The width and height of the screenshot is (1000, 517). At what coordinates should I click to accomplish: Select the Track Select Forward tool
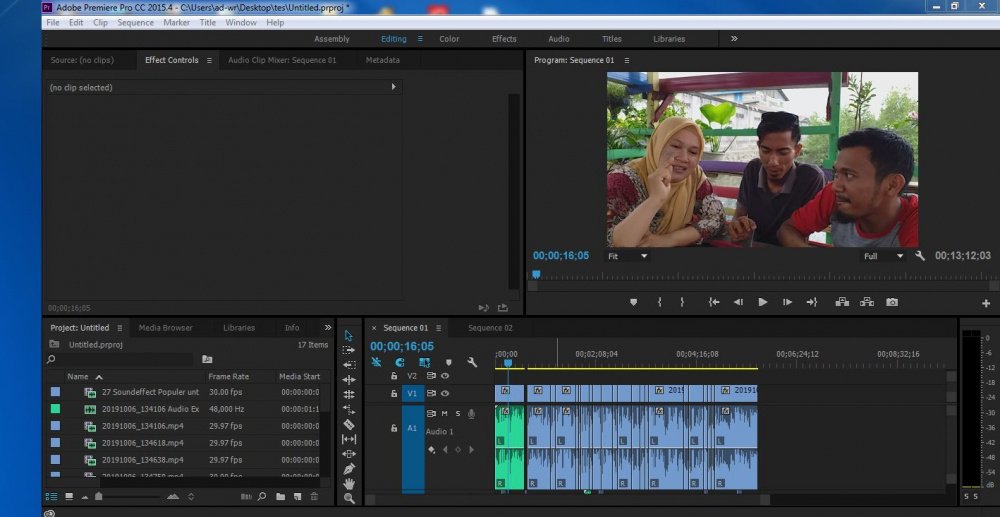[348, 350]
